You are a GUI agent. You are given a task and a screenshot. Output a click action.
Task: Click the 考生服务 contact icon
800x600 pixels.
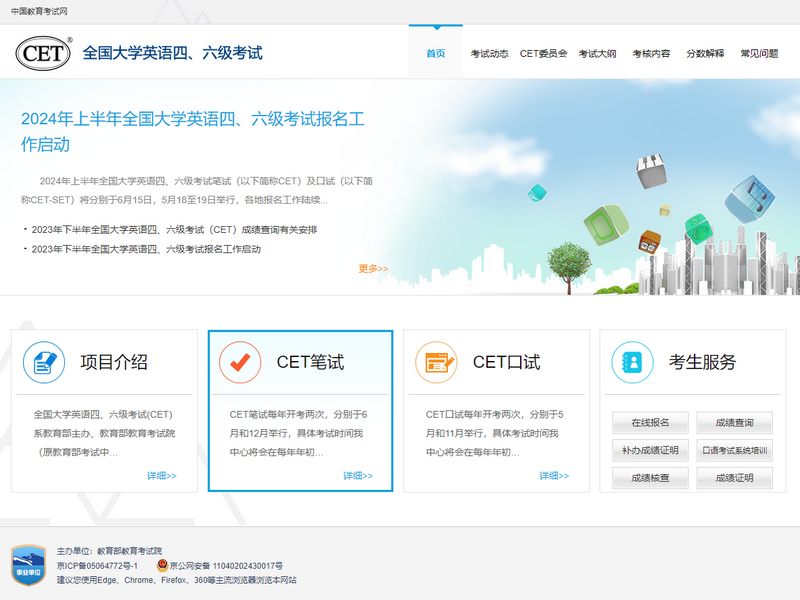632,362
